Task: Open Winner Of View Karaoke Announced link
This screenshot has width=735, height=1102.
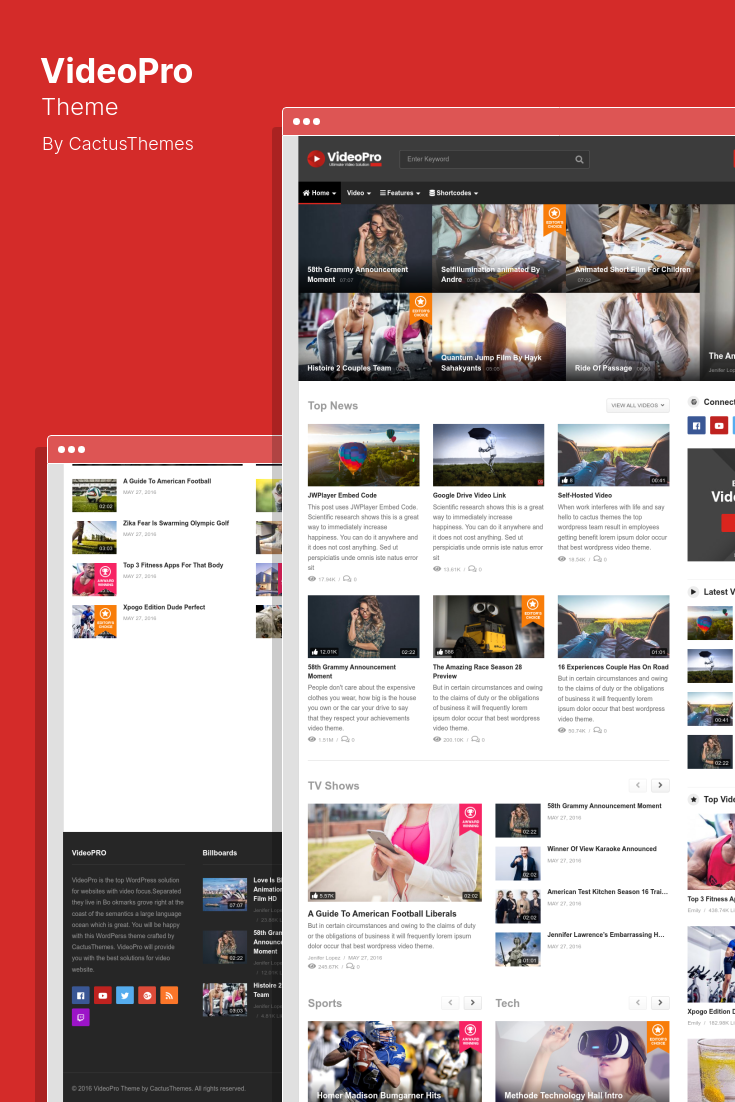Action: coord(601,849)
